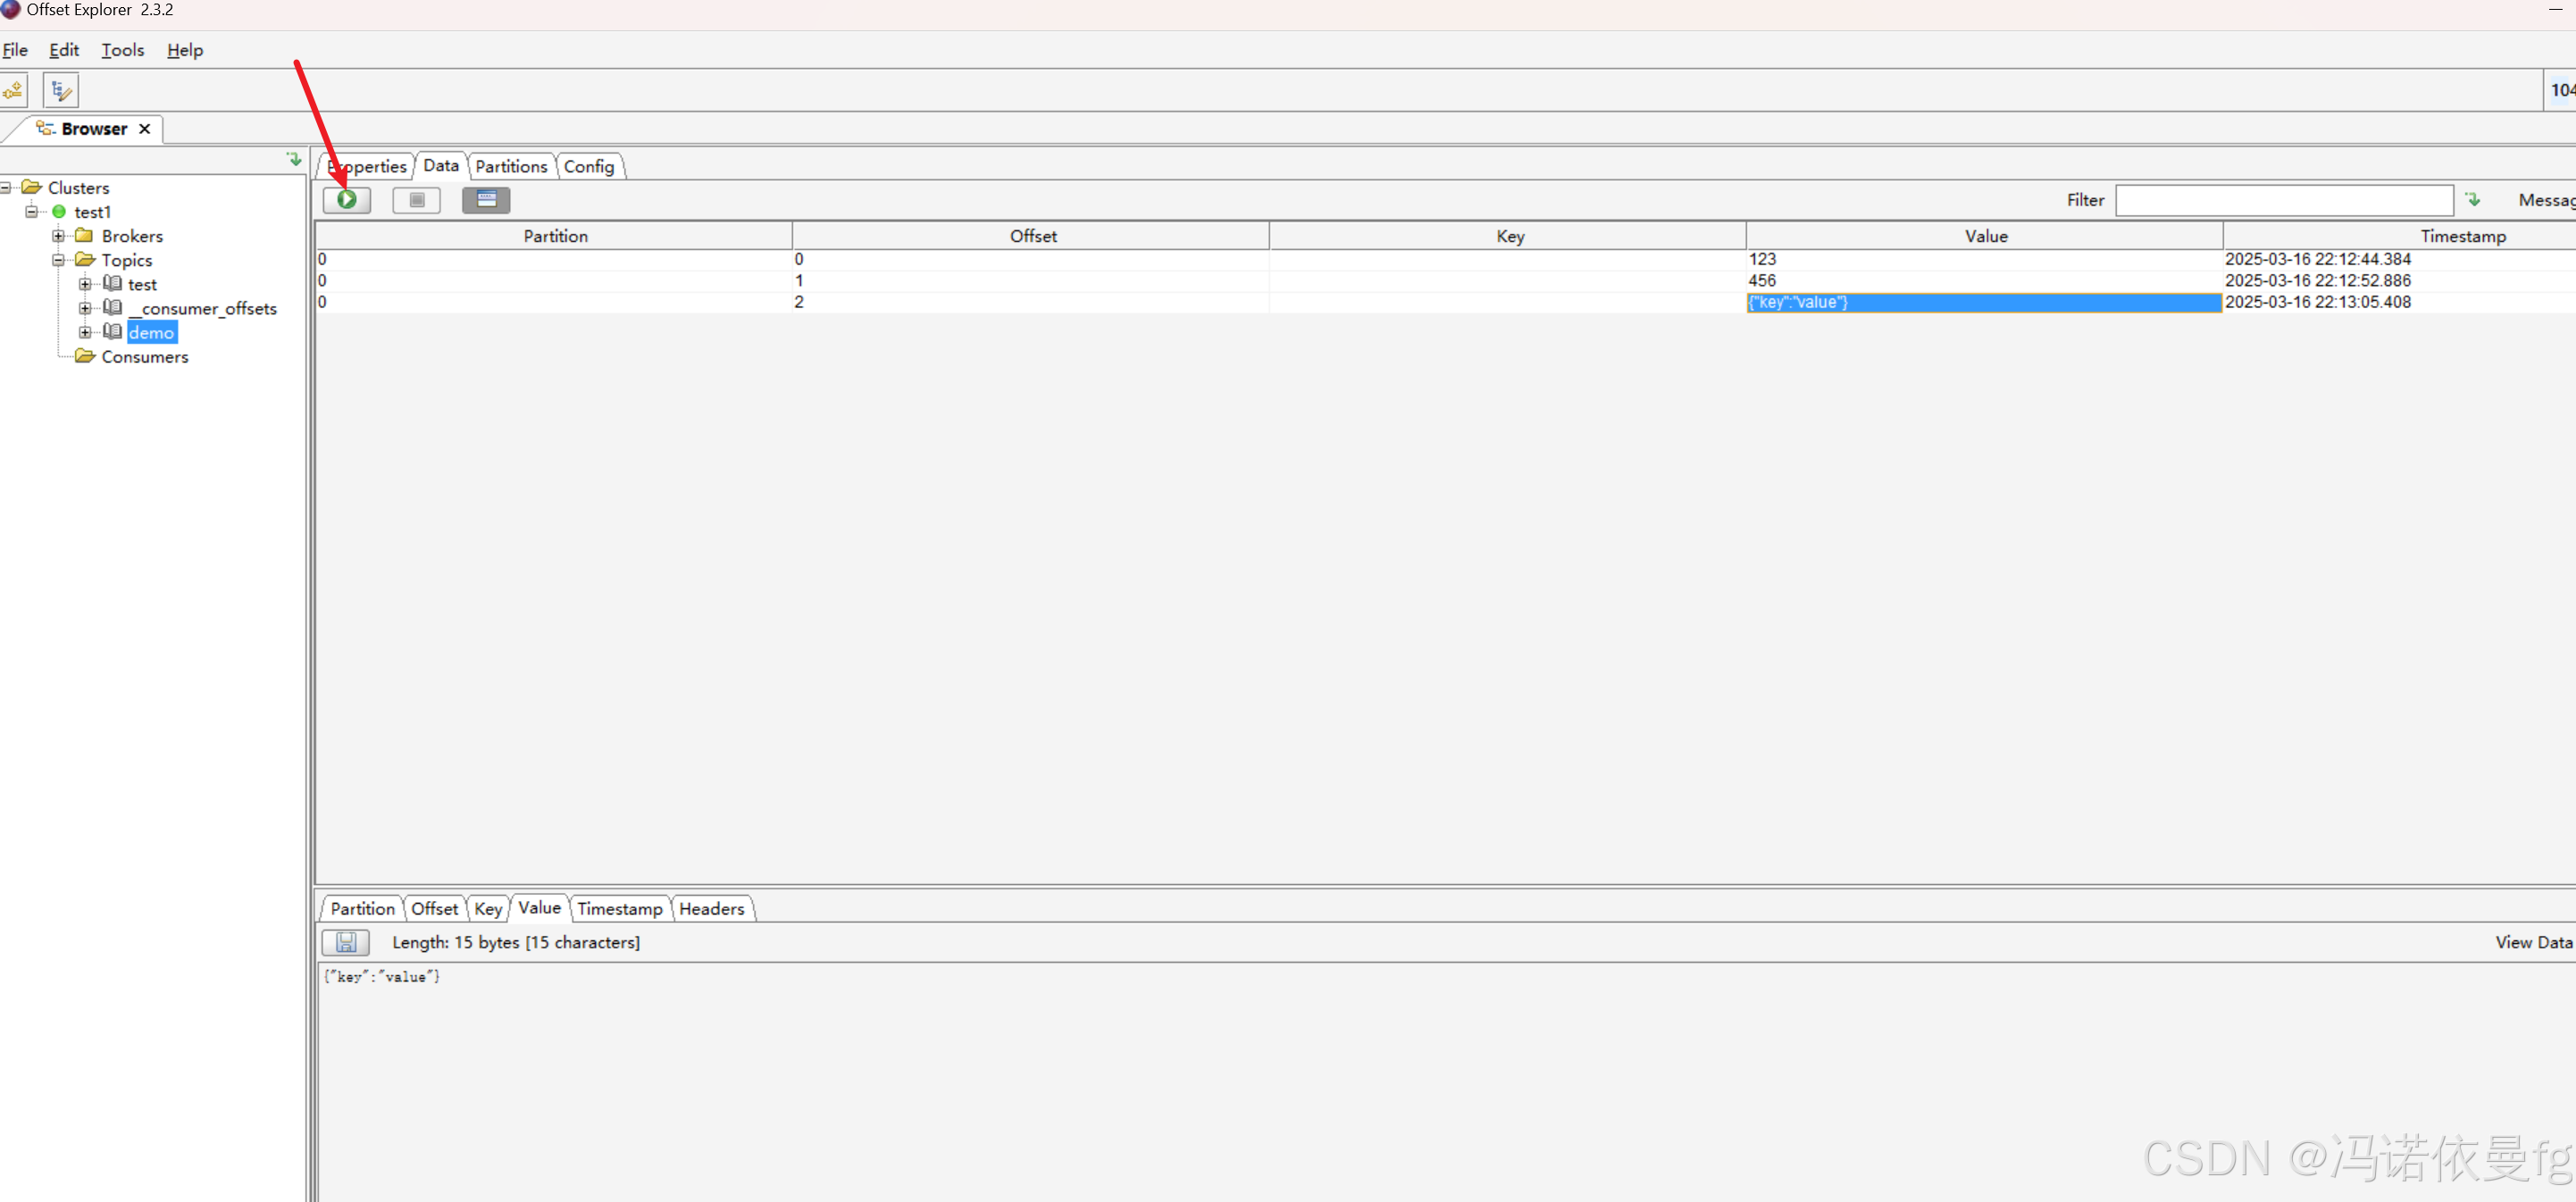Click the save disk icon in the Value panel
This screenshot has width=2576, height=1202.
point(346,942)
